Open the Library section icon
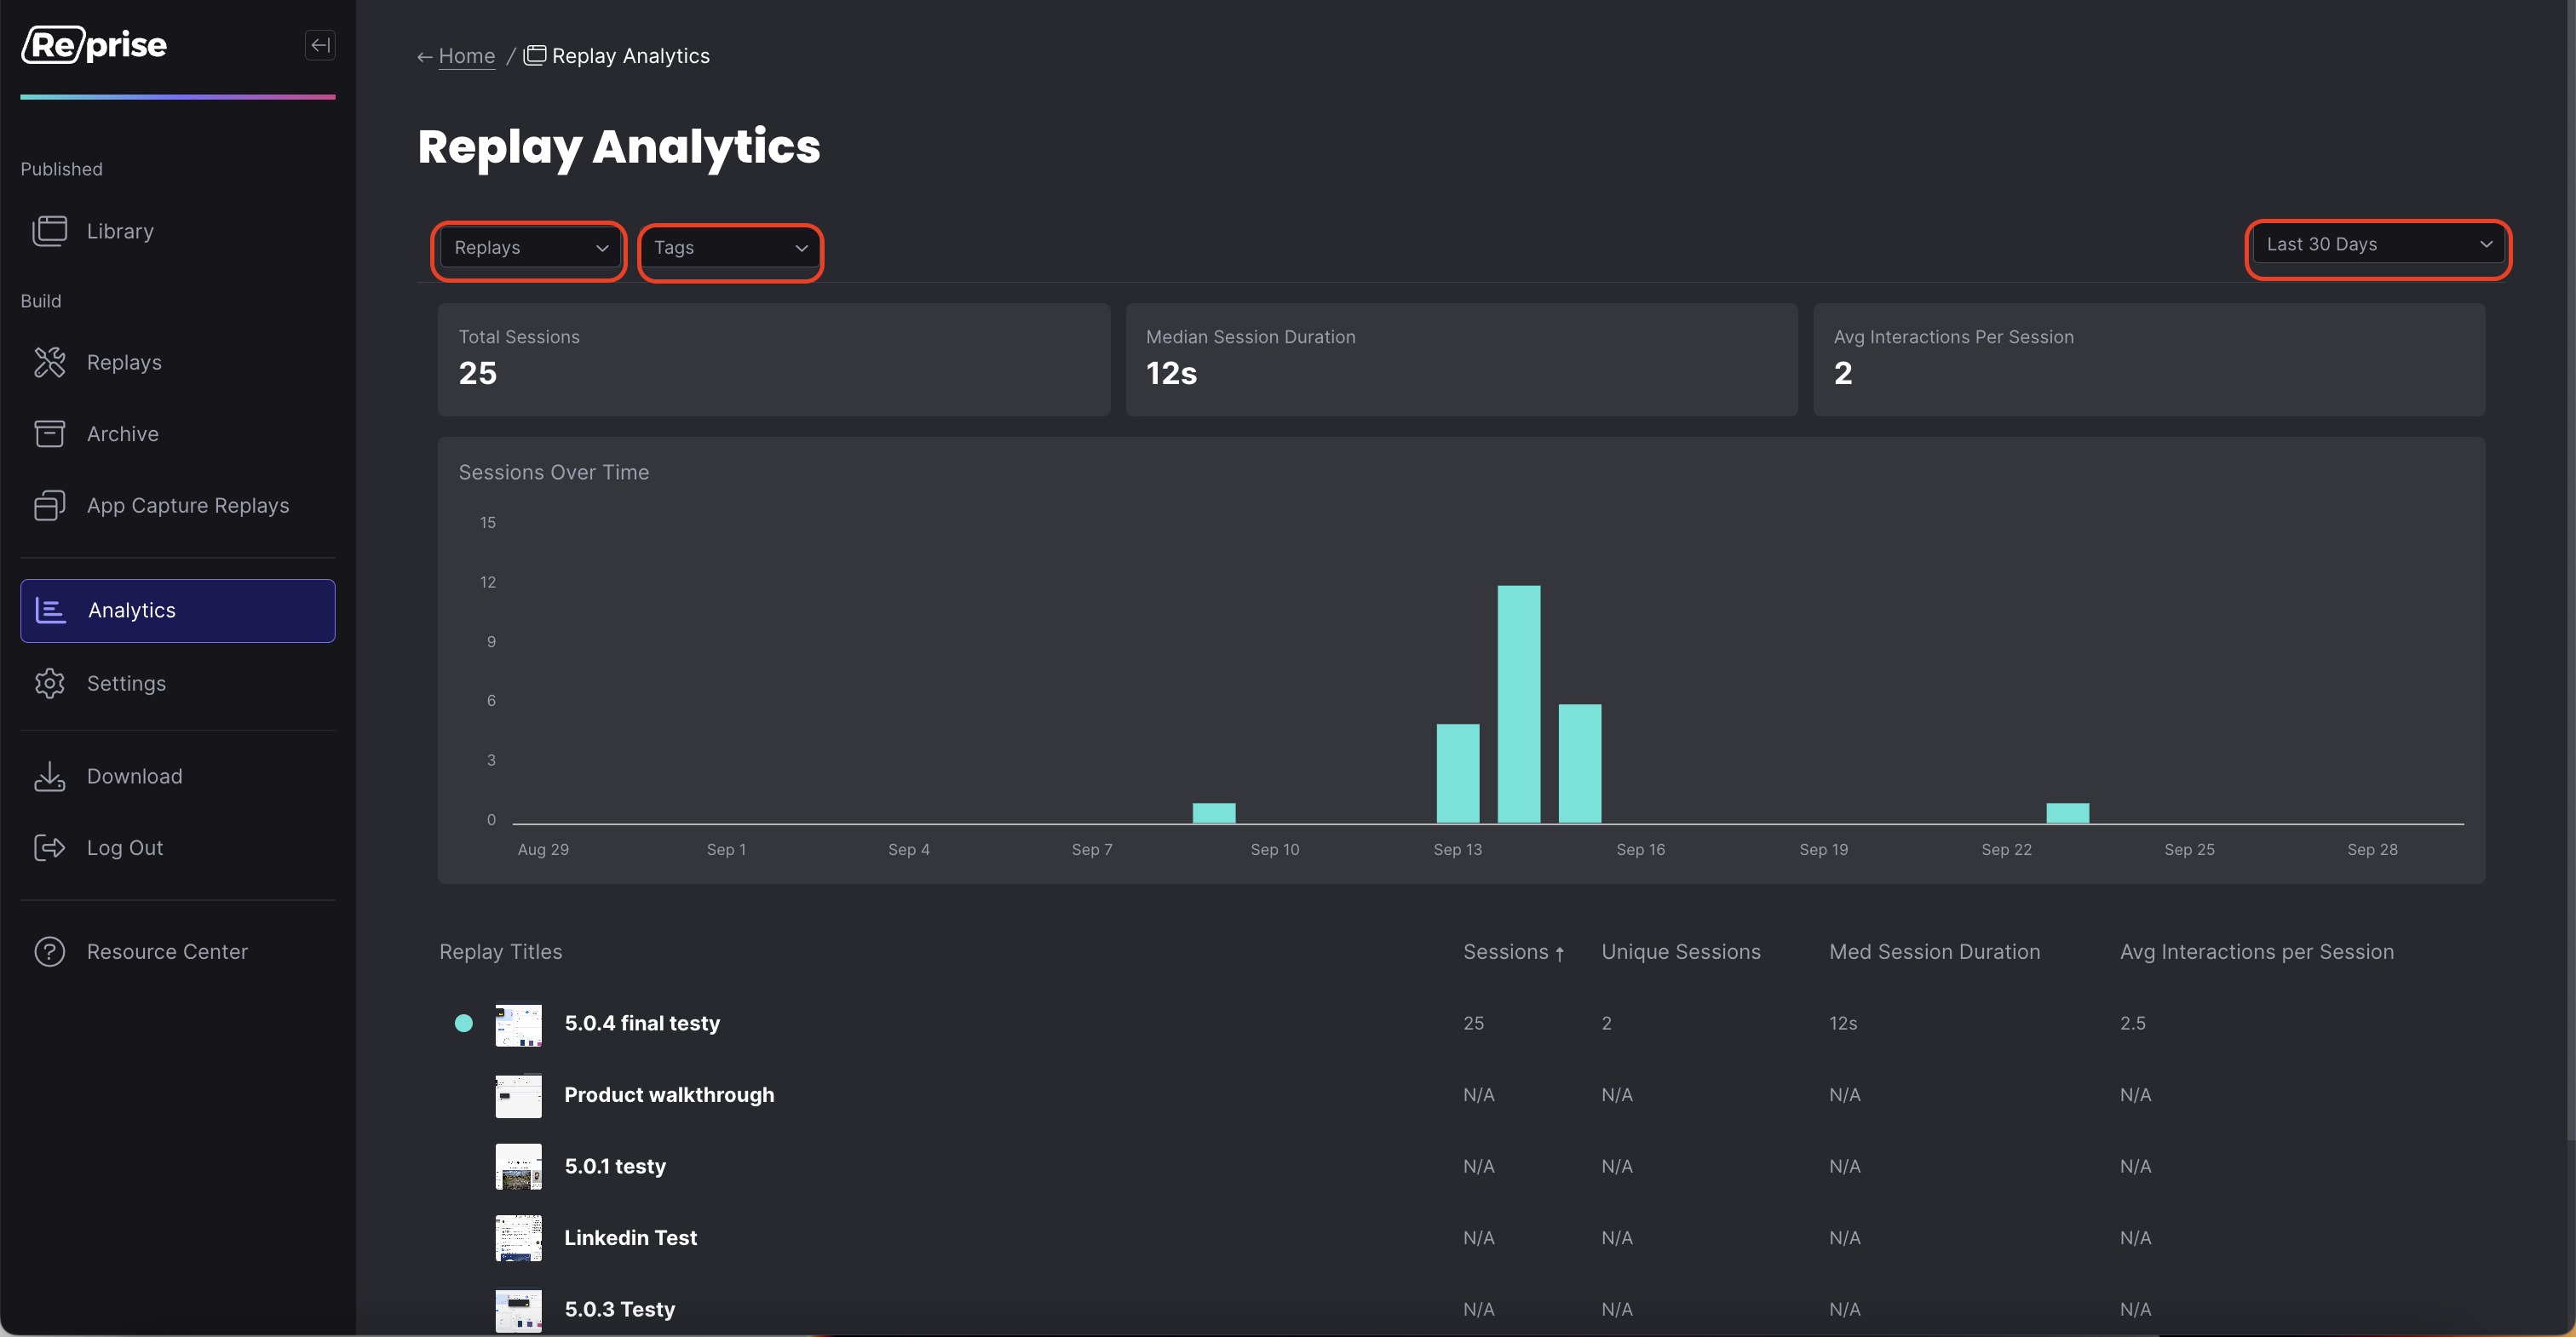The height and width of the screenshot is (1337, 2576). coord(49,231)
